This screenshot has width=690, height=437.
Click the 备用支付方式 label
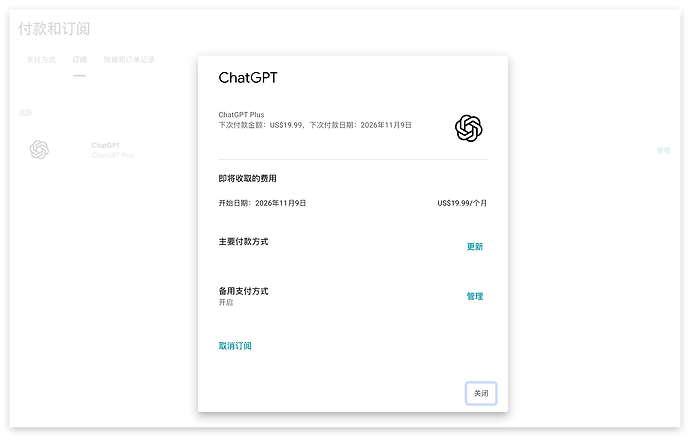click(243, 291)
